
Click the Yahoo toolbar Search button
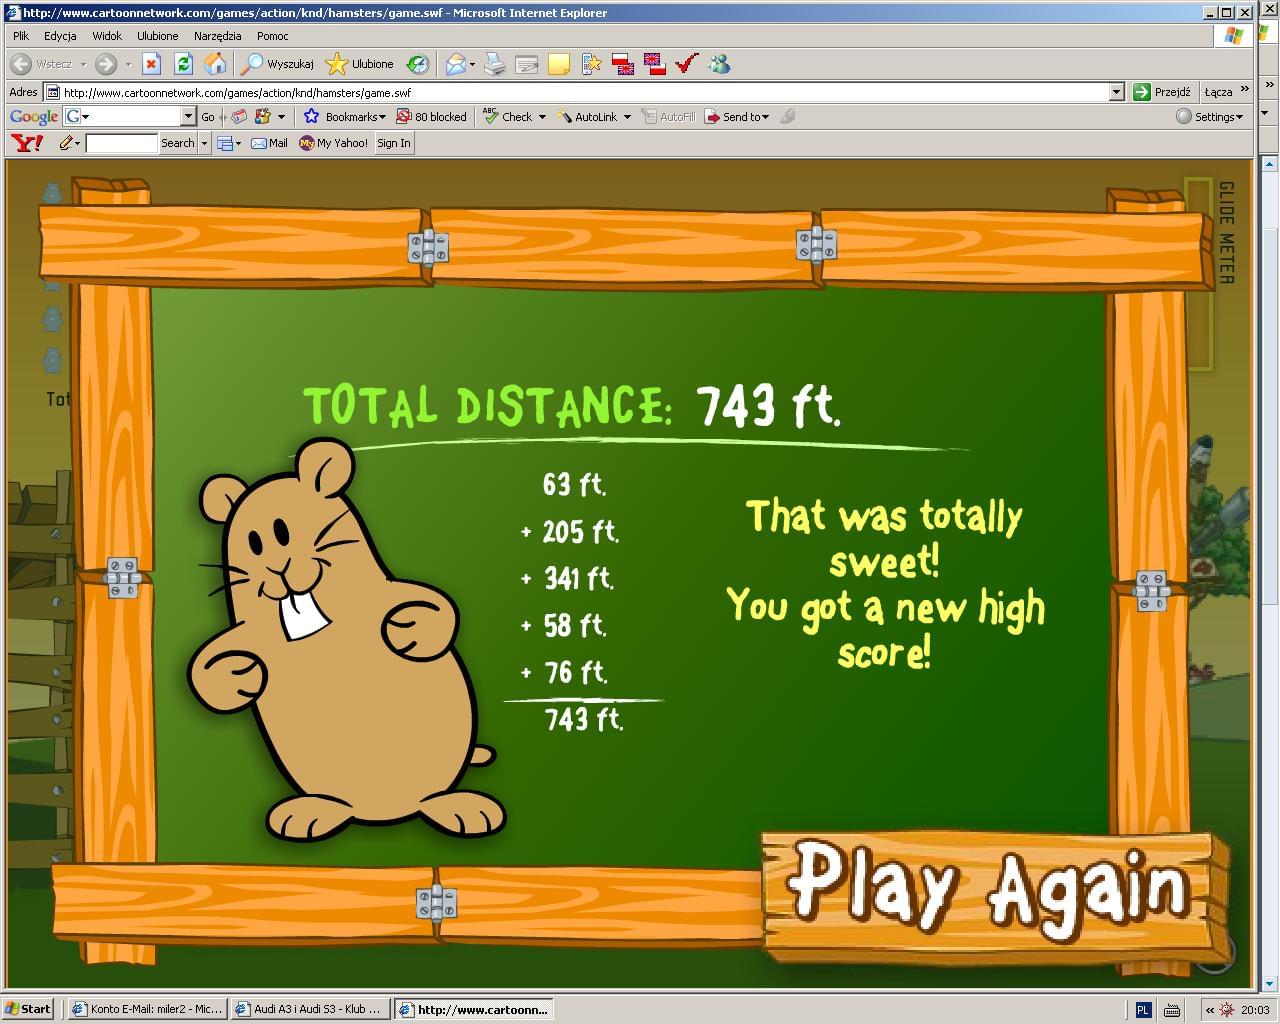click(x=178, y=143)
